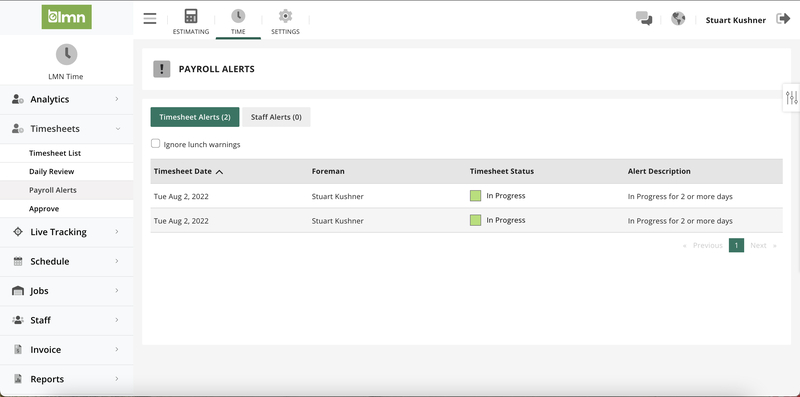
Task: Select the Time clock icon in top bar
Action: (238, 16)
